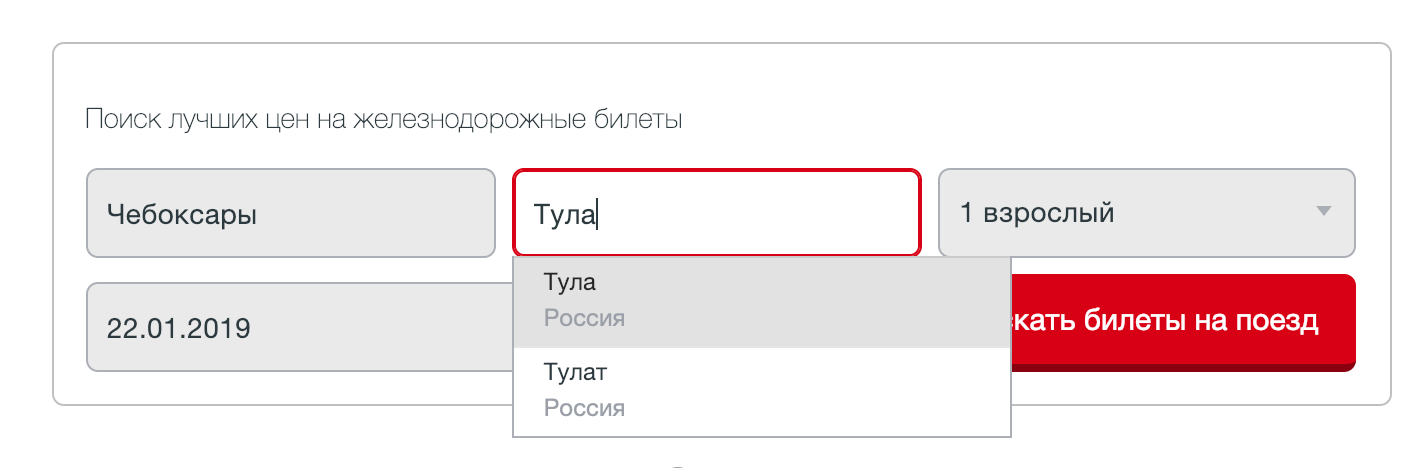Focus the departure field containing Чебоксары
The height and width of the screenshot is (468, 1428).
[291, 212]
